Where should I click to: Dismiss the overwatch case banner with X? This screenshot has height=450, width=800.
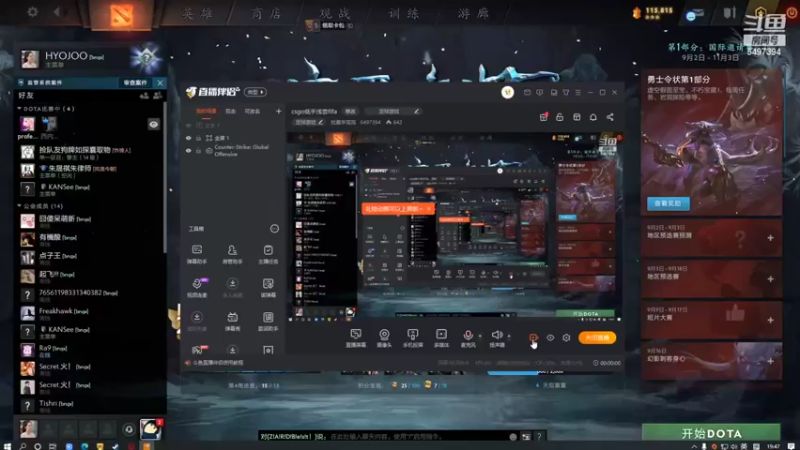160,83
